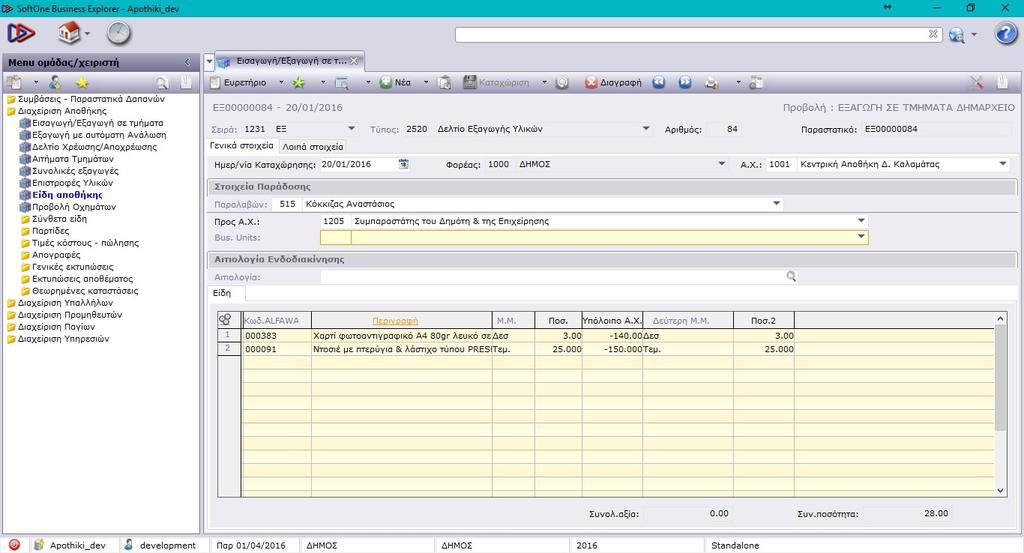Collapse the Menu ομάδας/χειριστή panel
1024x553 pixels.
click(187, 62)
